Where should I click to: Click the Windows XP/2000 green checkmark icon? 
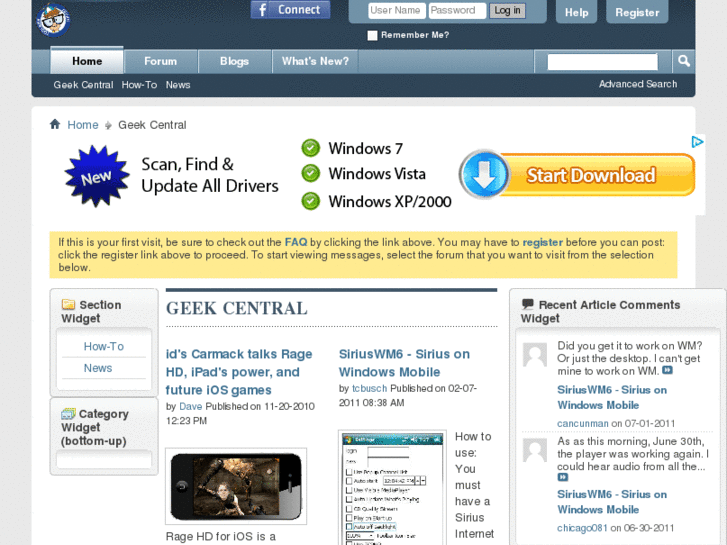311,201
